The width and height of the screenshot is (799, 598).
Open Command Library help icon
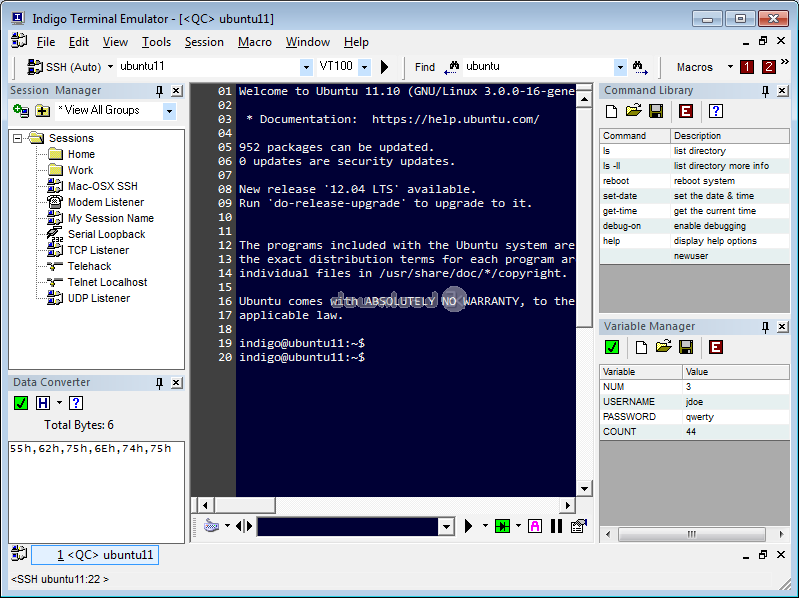click(715, 111)
